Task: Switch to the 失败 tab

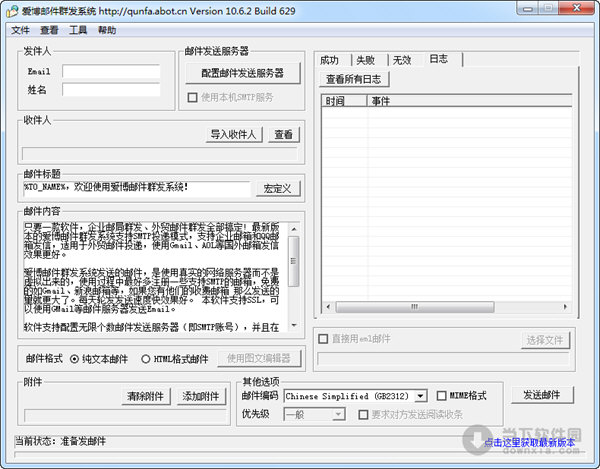Action: tap(367, 60)
